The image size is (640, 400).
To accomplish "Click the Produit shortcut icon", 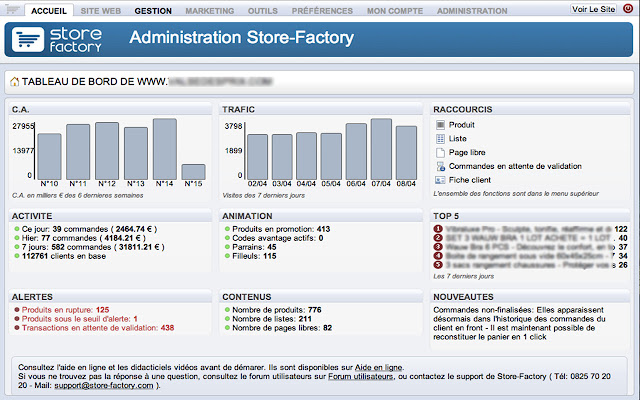I will tap(440, 125).
